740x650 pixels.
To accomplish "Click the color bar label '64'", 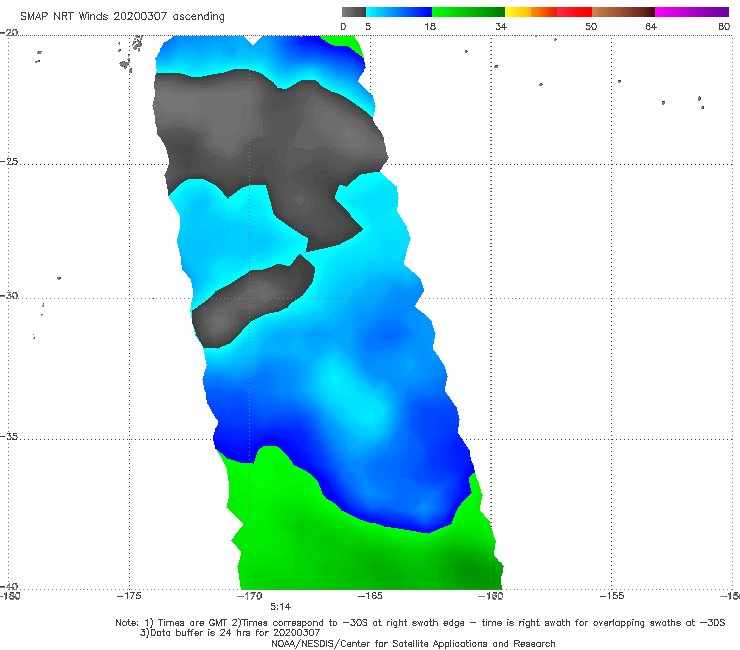I will (651, 27).
